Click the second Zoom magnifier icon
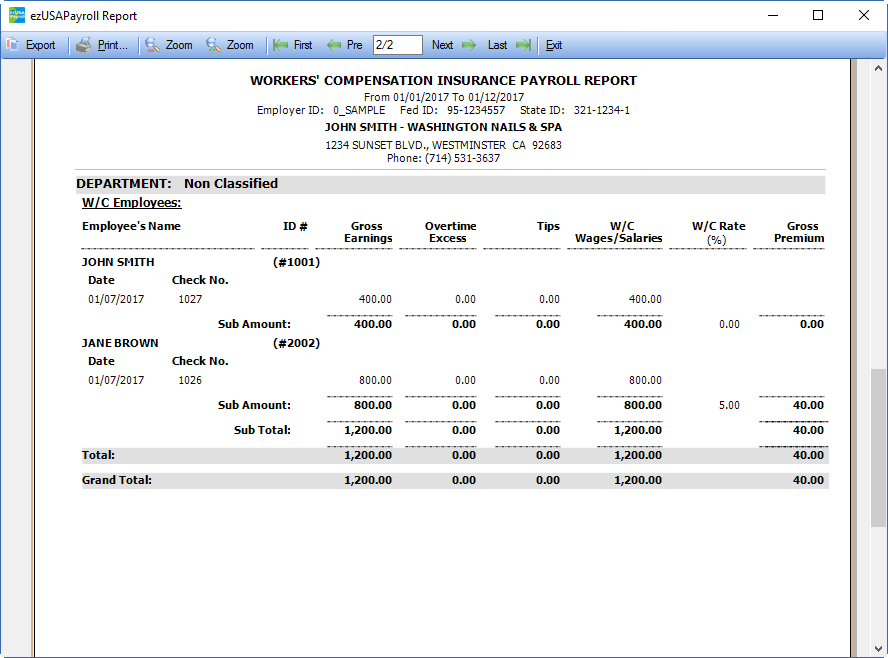Viewport: 888px width, 658px height. click(x=213, y=45)
